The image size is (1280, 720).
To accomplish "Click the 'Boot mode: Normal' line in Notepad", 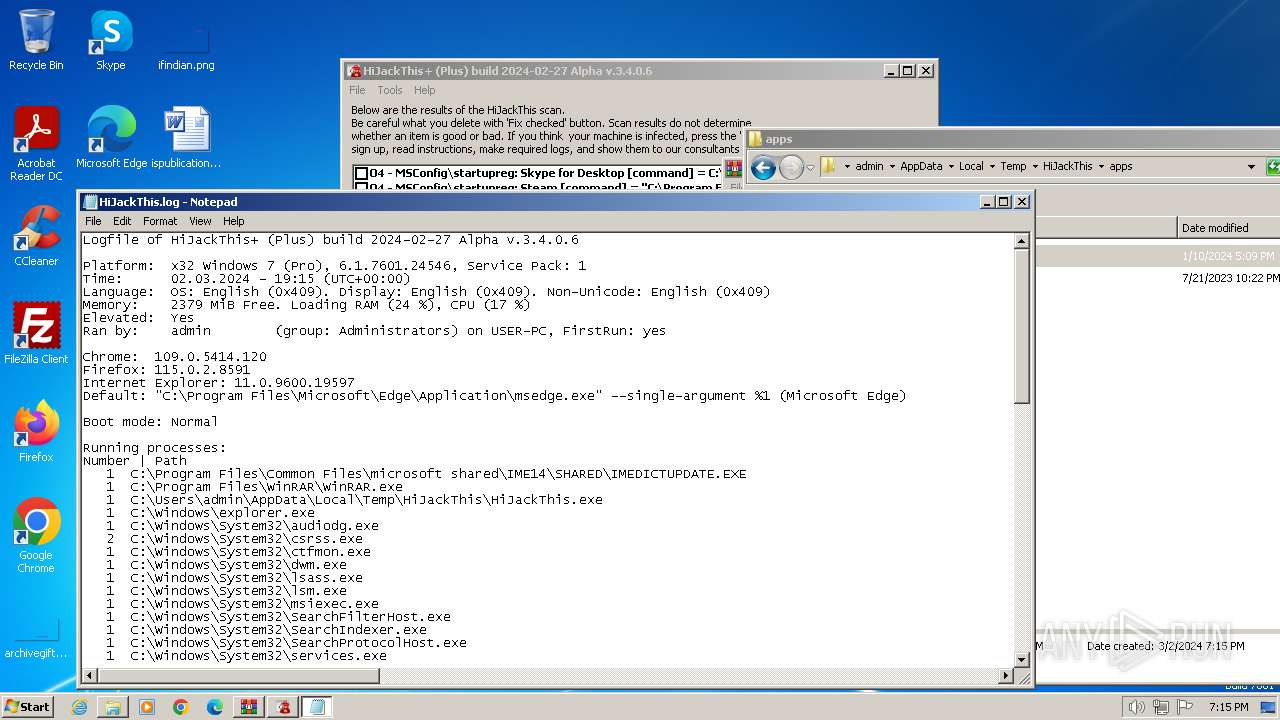I will (150, 422).
